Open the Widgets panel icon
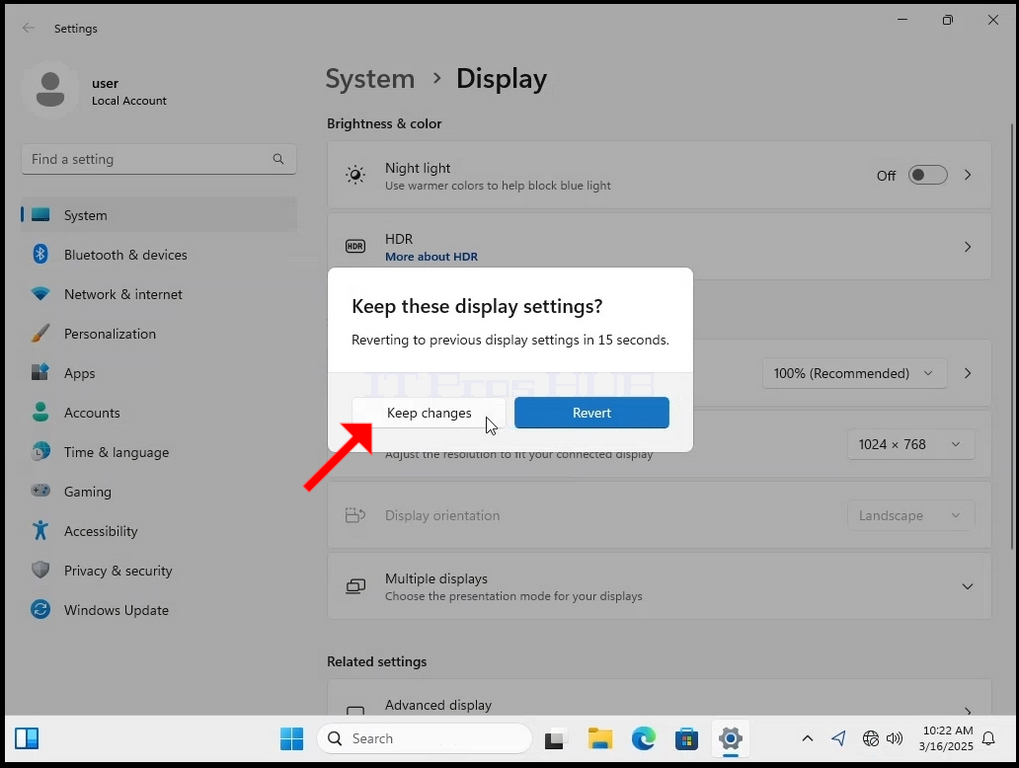Viewport: 1019px width, 768px height. 27,739
